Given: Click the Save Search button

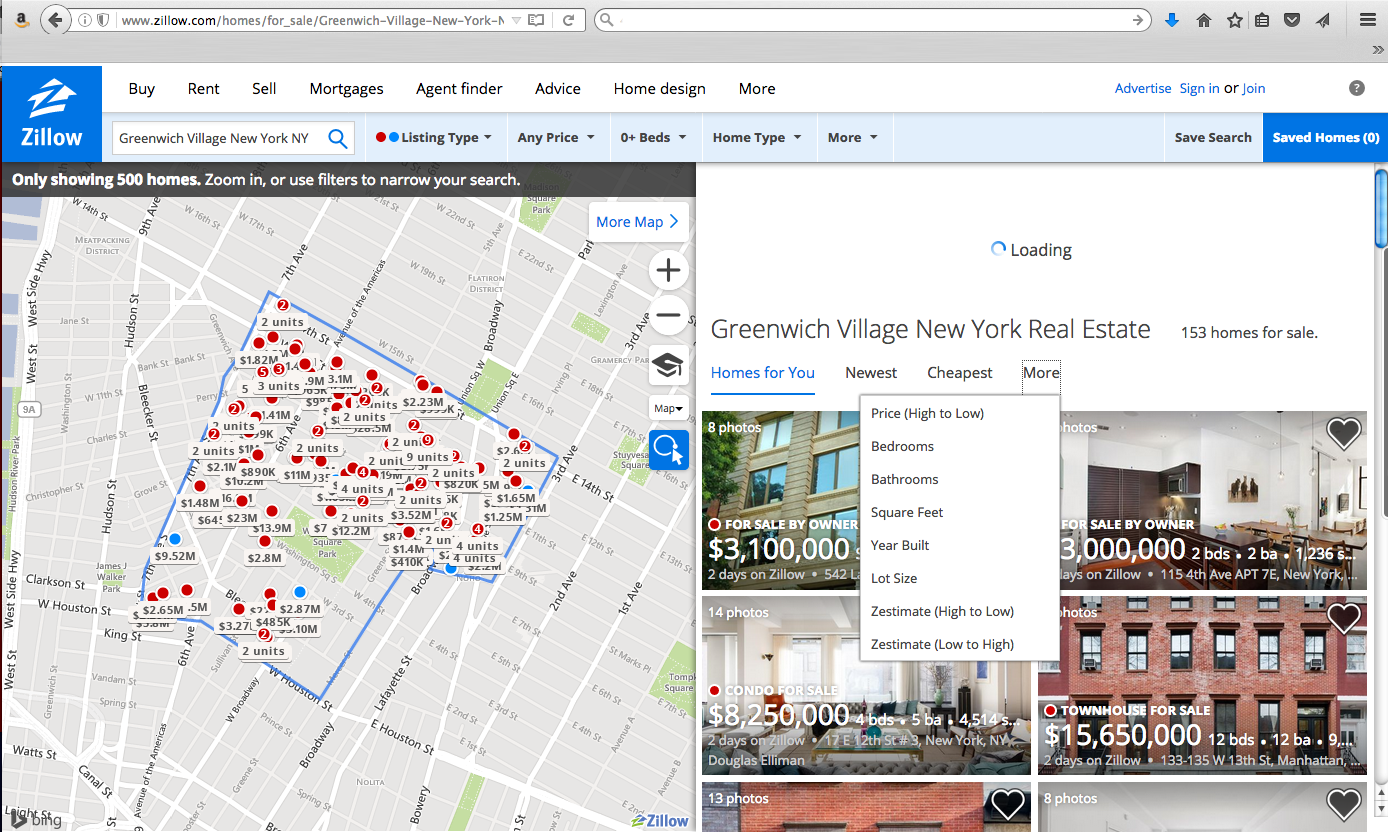Looking at the screenshot, I should point(1212,138).
